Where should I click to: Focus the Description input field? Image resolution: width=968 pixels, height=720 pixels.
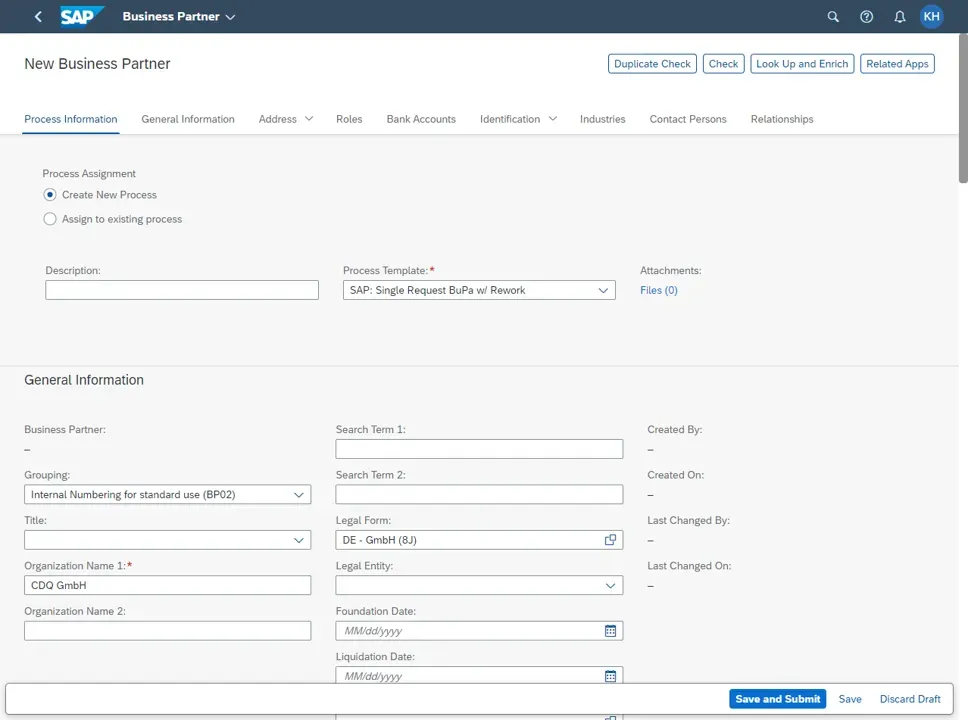[182, 290]
